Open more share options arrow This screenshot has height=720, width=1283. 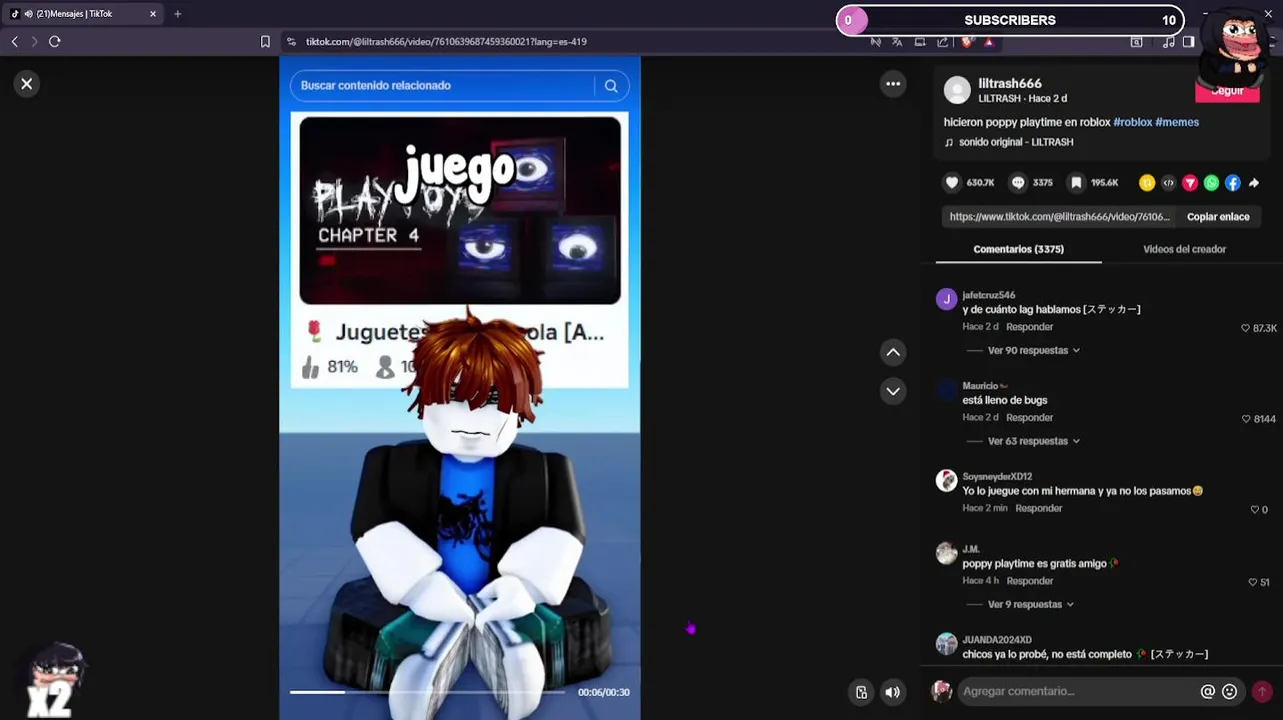coord(1254,183)
